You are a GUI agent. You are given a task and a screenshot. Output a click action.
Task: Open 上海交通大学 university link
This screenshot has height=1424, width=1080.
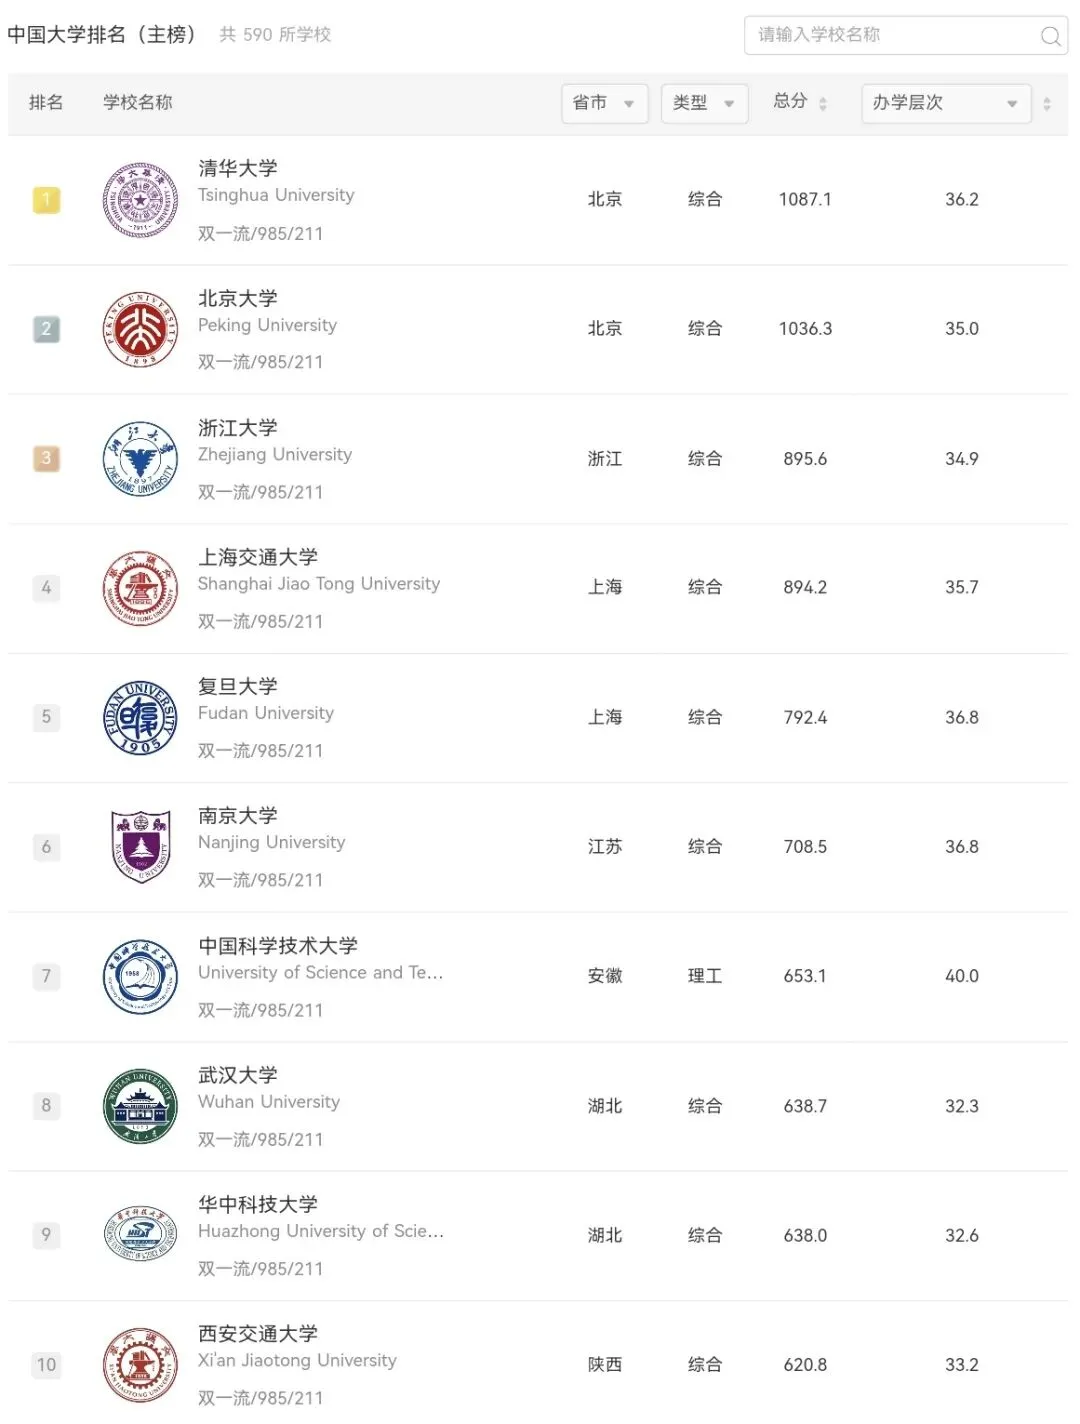tap(258, 557)
